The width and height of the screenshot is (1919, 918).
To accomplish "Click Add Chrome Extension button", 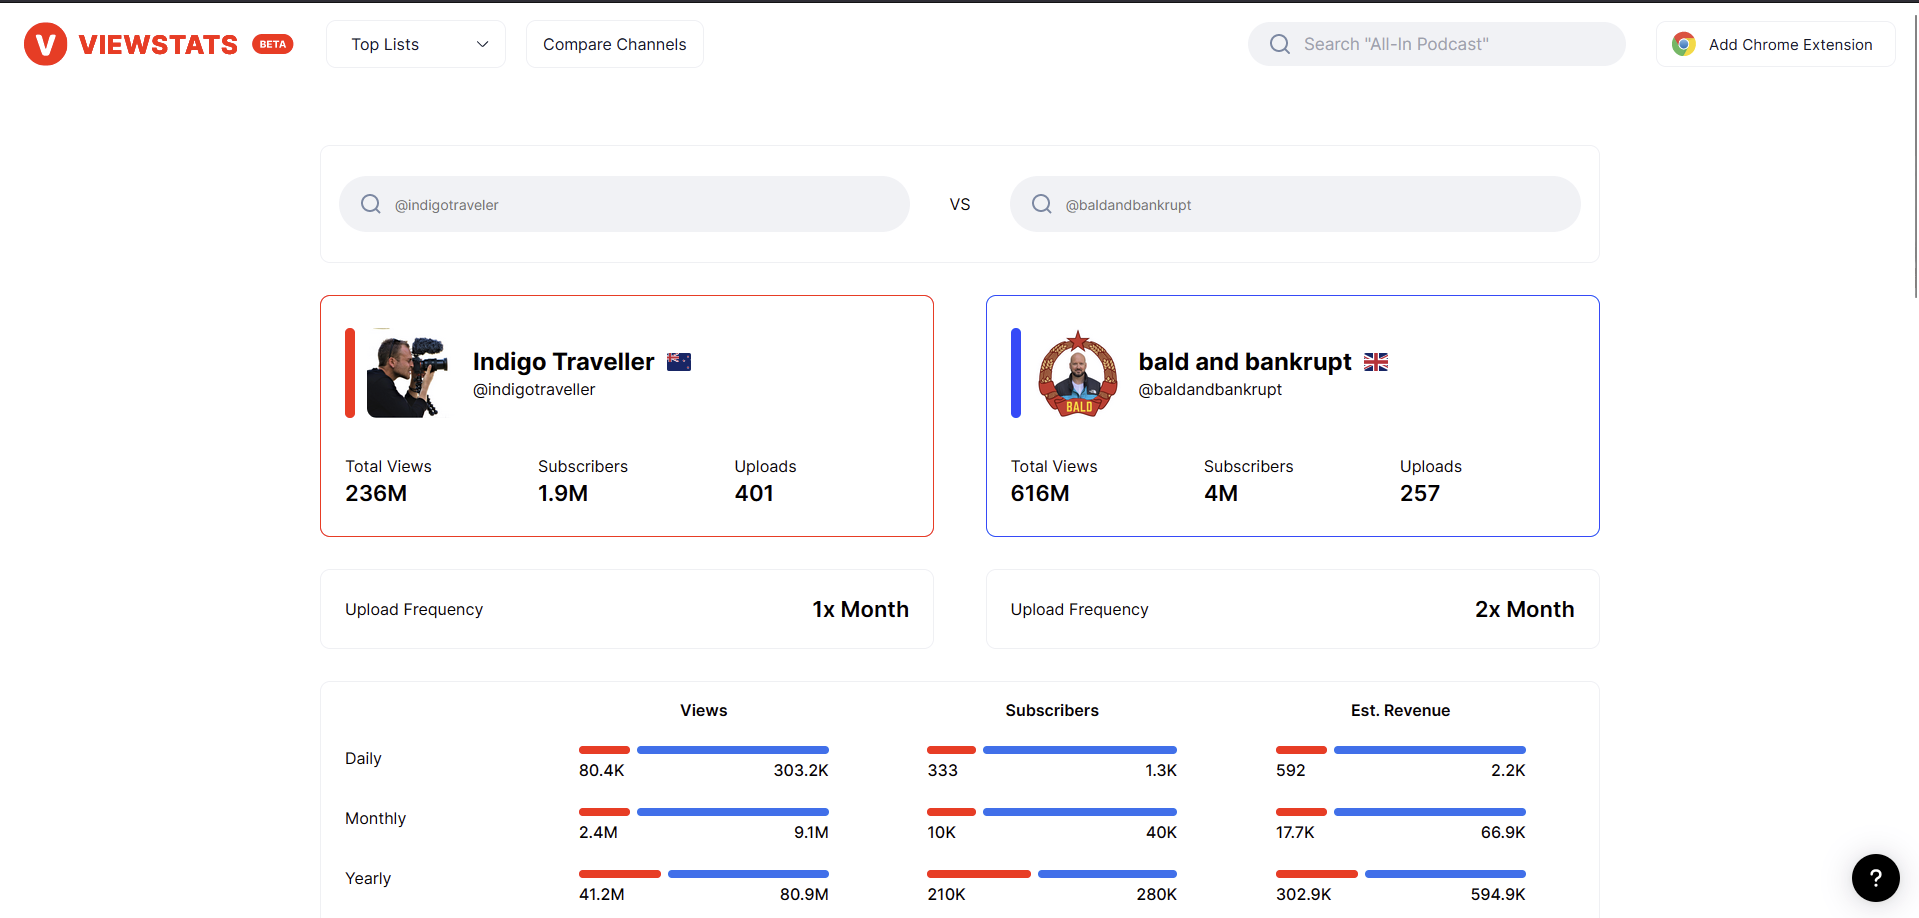I will pos(1775,44).
